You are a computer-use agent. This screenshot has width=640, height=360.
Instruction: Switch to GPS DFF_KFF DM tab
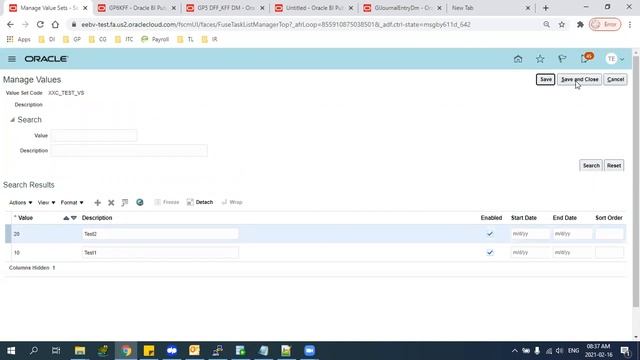click(x=225, y=8)
